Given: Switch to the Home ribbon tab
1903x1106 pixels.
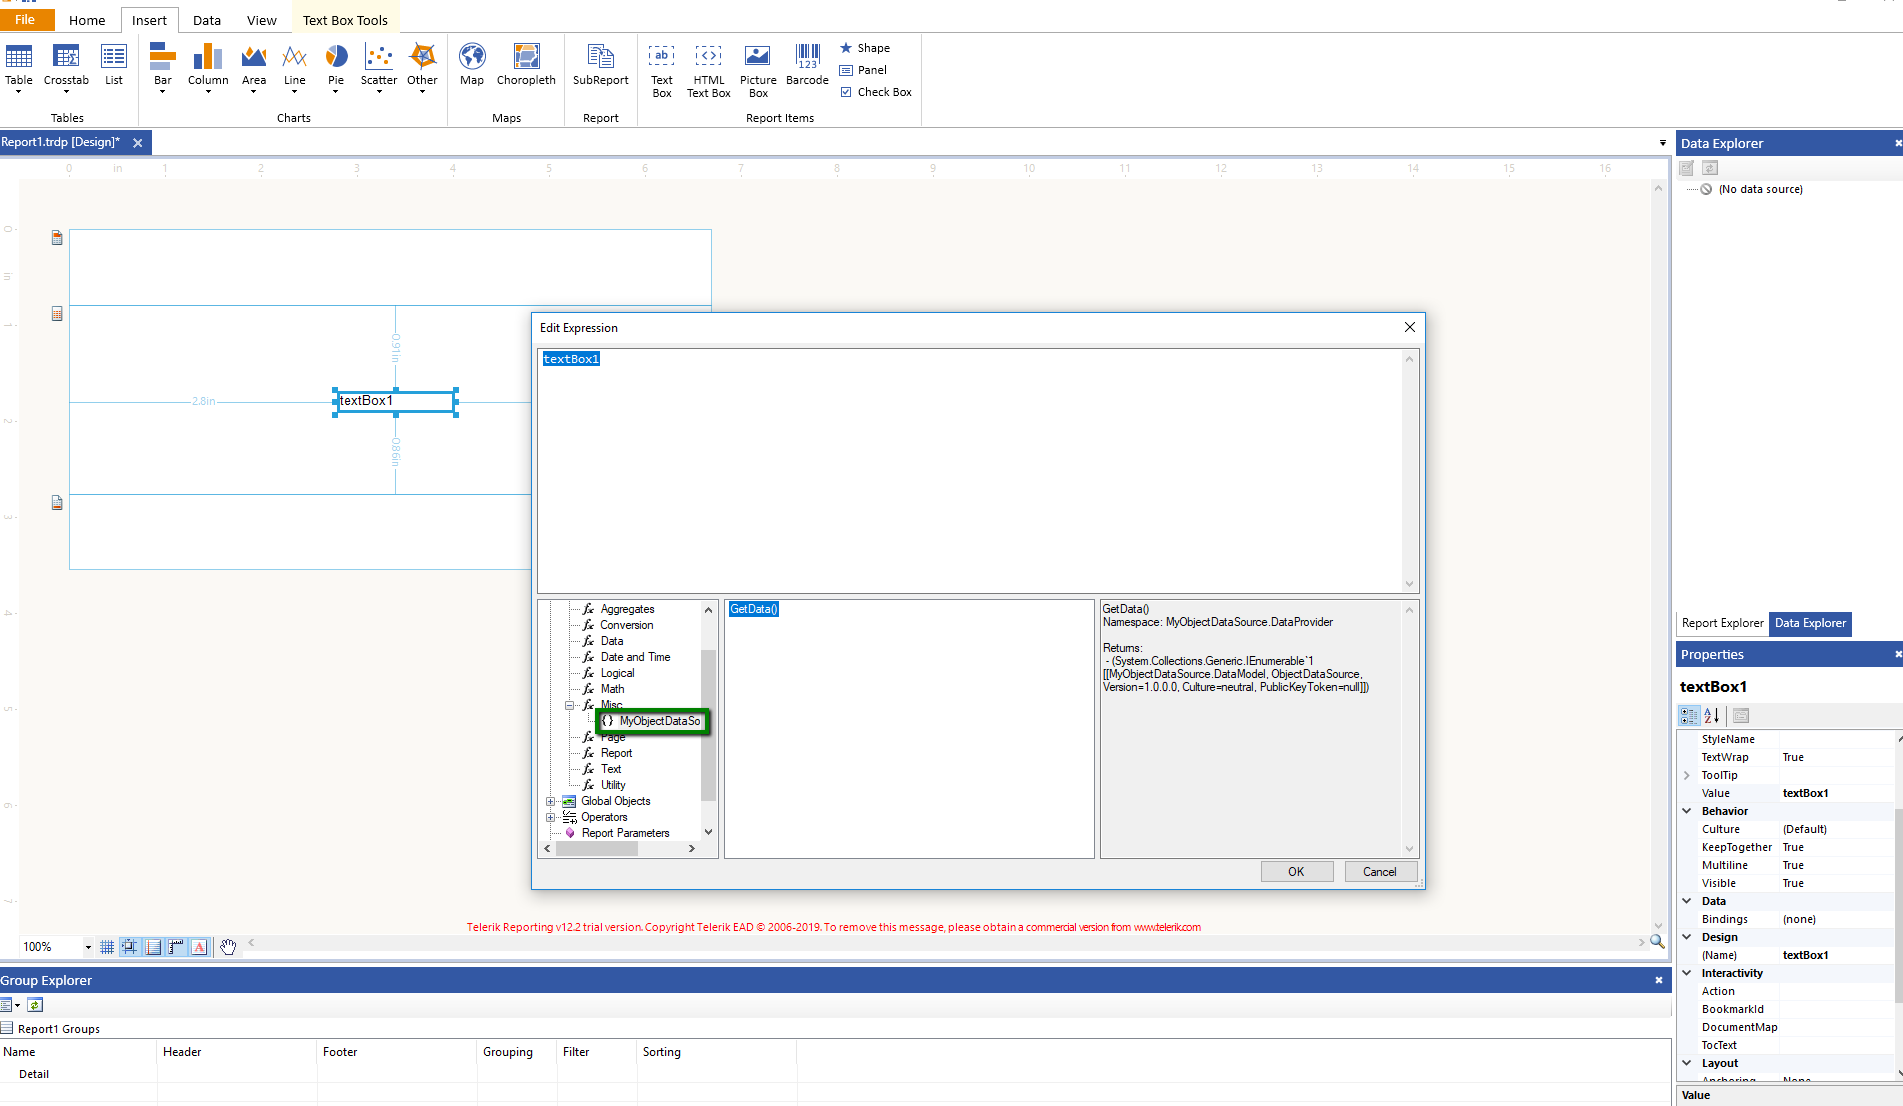Looking at the screenshot, I should (x=87, y=20).
